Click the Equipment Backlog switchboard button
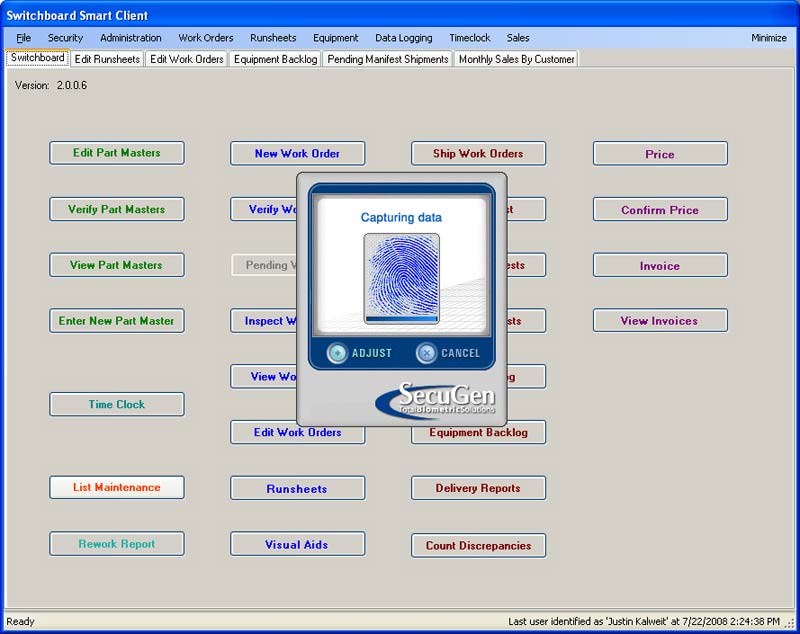Screen dimensions: 800x634 click(479, 433)
